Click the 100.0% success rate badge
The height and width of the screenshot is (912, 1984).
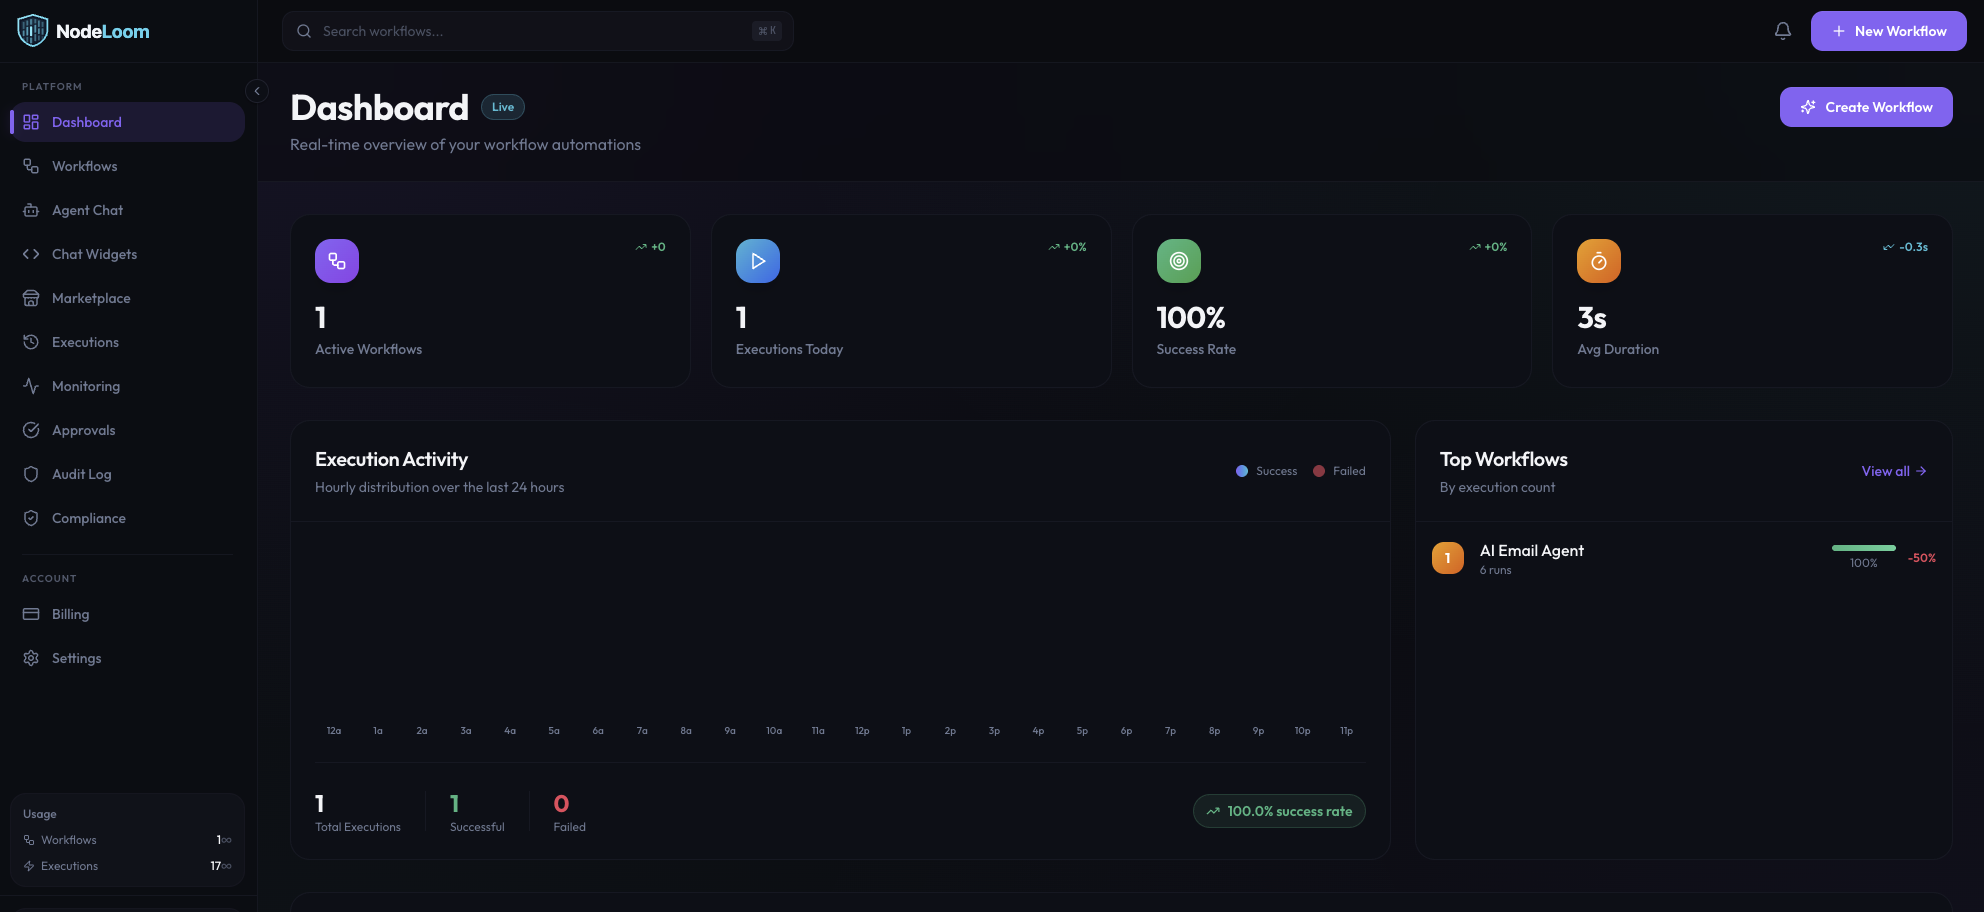pos(1279,811)
